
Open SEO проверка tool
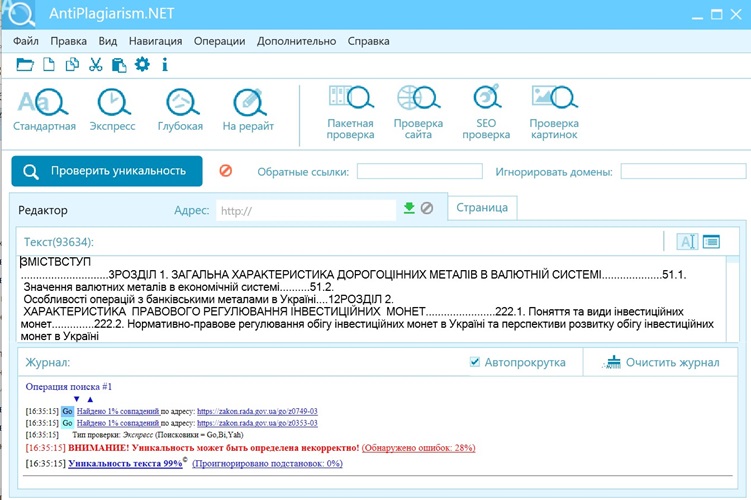tap(486, 113)
